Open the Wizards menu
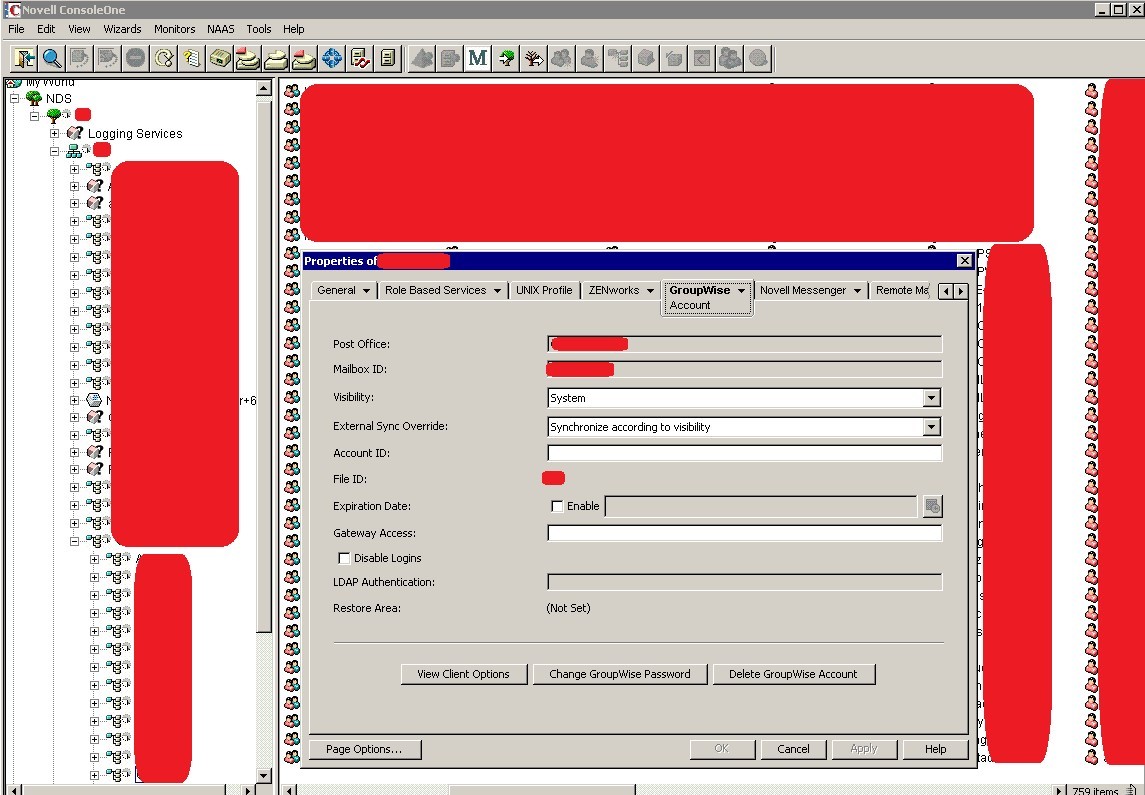Screen dimensions: 1145x795 (x=122, y=29)
